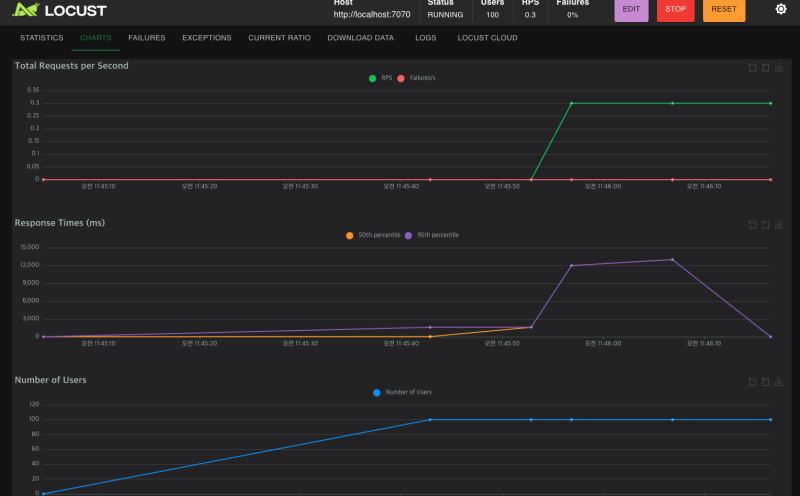Toggle 50th percentile legend item

tap(373, 235)
